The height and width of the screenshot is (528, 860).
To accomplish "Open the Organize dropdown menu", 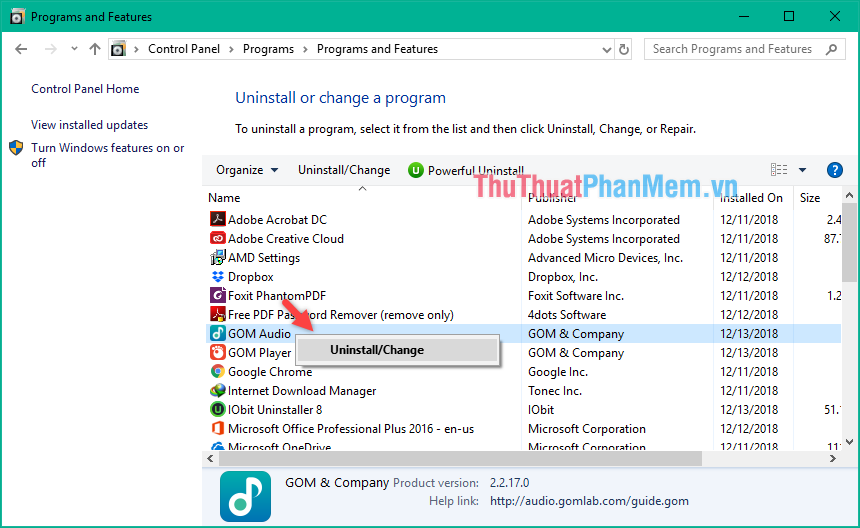I will click(x=247, y=170).
